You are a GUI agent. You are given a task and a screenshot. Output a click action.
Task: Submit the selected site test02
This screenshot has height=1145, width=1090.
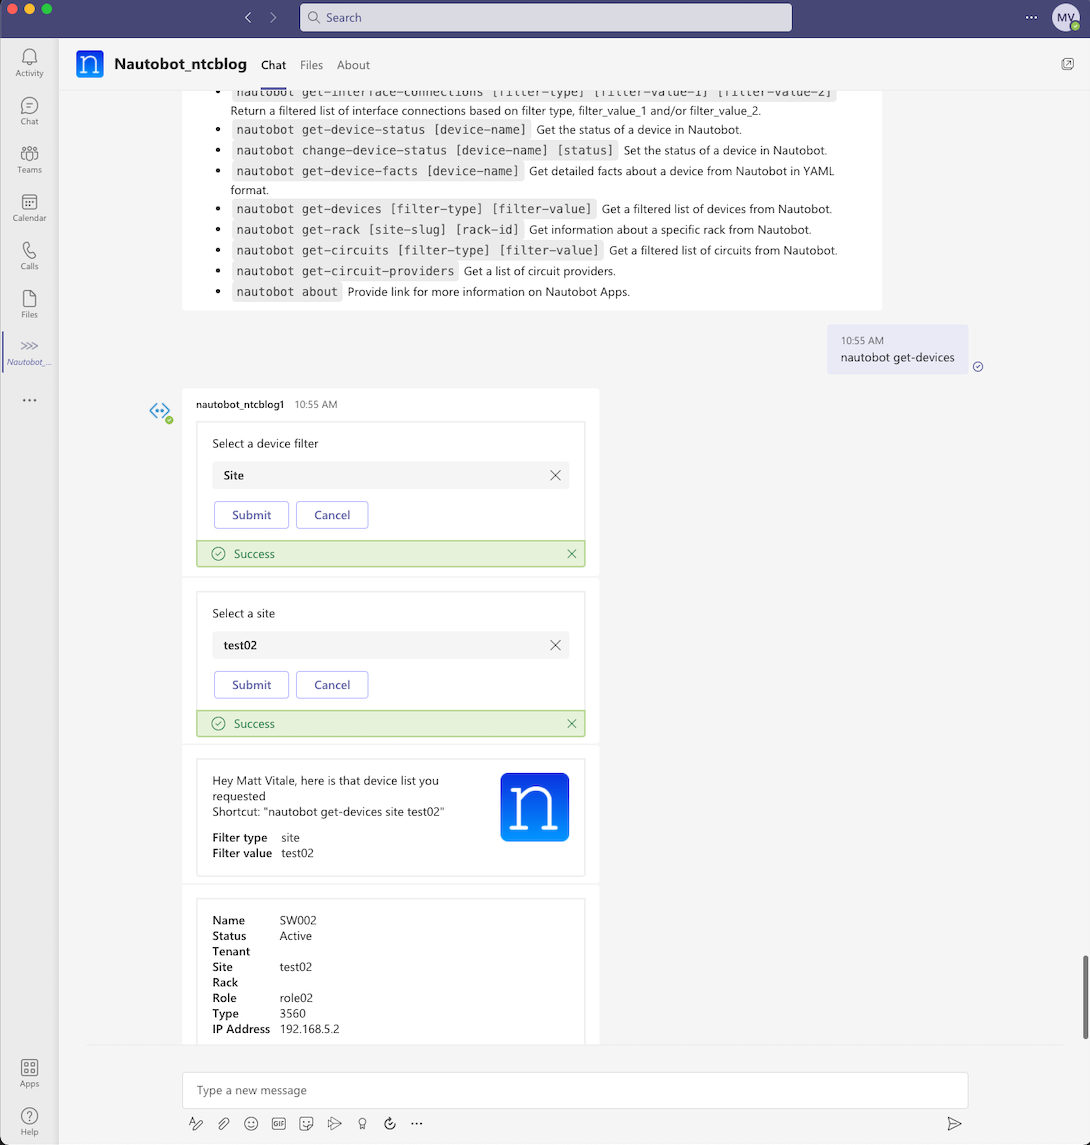point(251,684)
